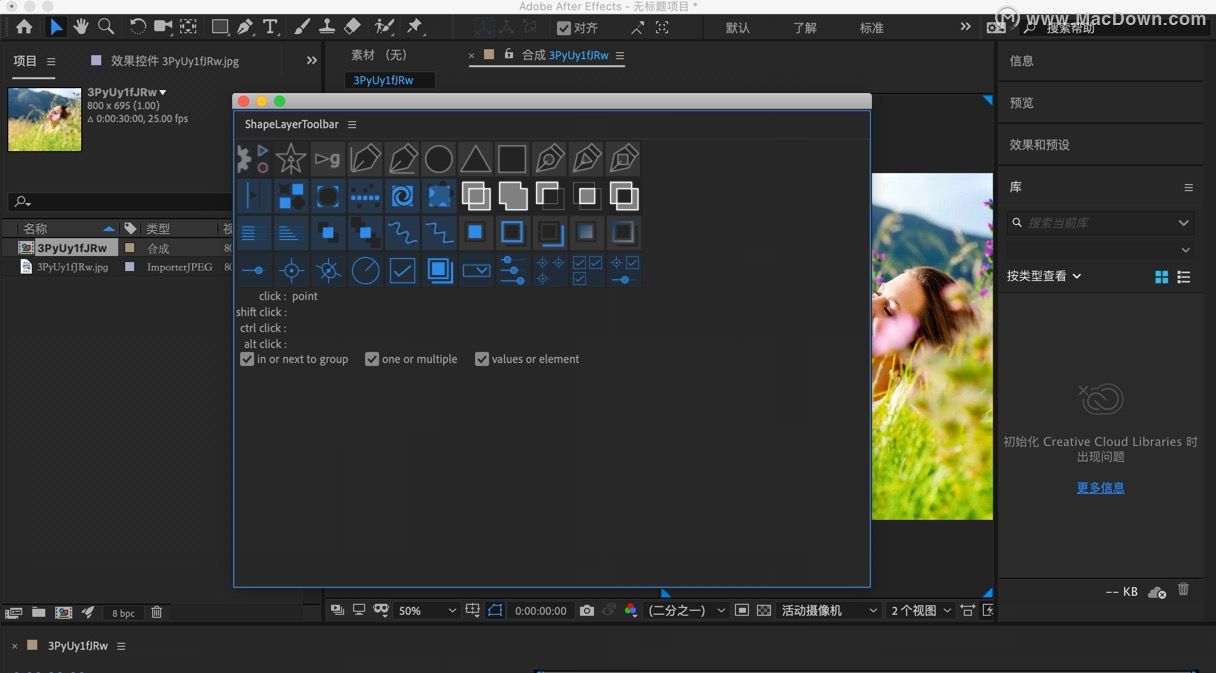This screenshot has height=673, width=1216.
Task: Switch to the 了解 workspace
Action: click(x=805, y=28)
